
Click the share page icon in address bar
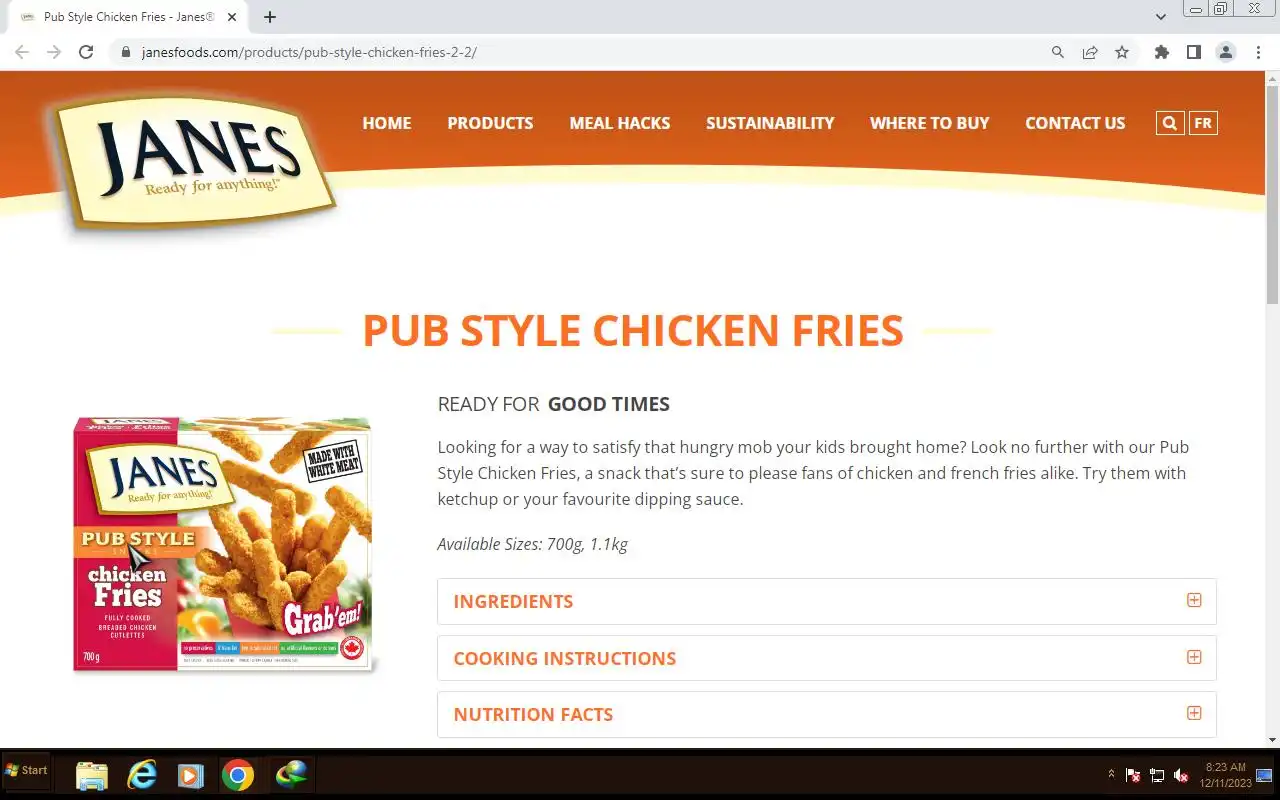click(x=1090, y=52)
